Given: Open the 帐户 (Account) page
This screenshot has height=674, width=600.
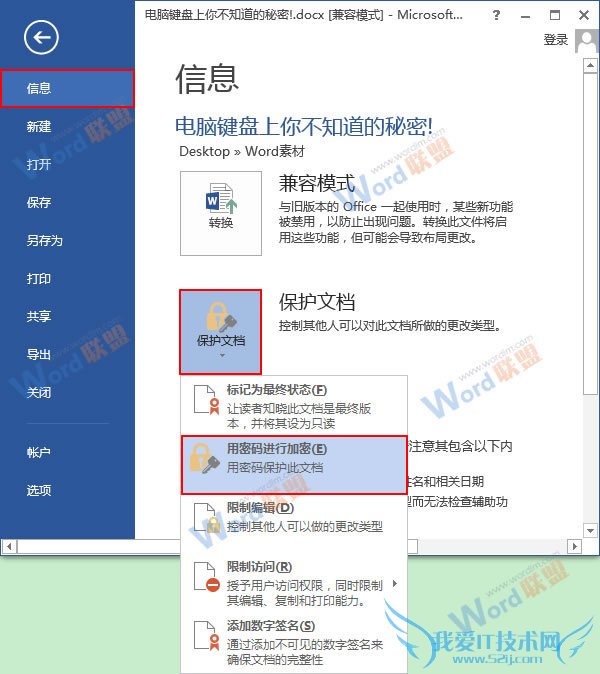Looking at the screenshot, I should click(x=67, y=452).
